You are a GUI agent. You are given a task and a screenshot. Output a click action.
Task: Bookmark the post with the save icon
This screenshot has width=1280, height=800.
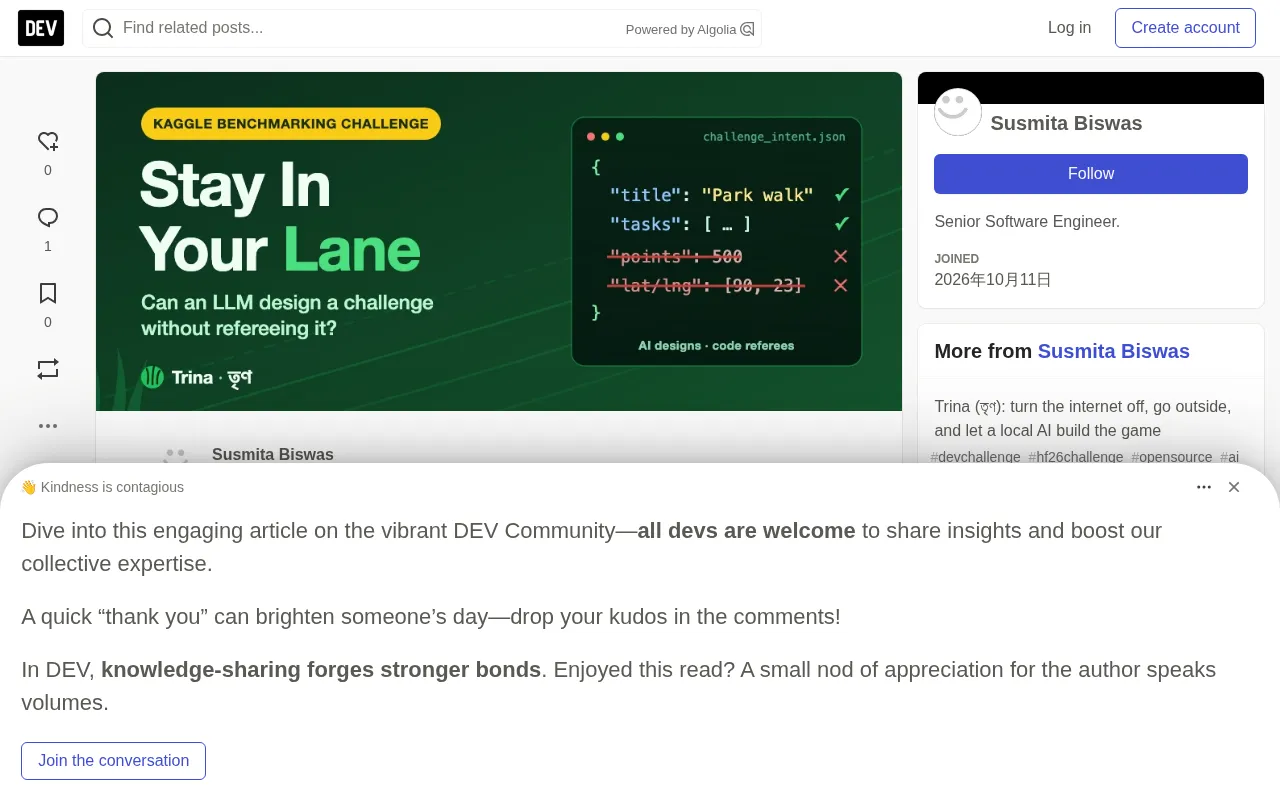click(48, 293)
